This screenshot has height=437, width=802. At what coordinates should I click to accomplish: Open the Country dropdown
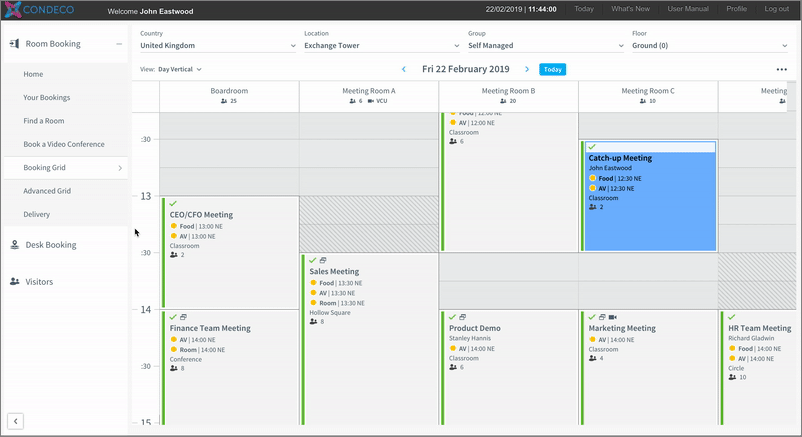point(218,46)
